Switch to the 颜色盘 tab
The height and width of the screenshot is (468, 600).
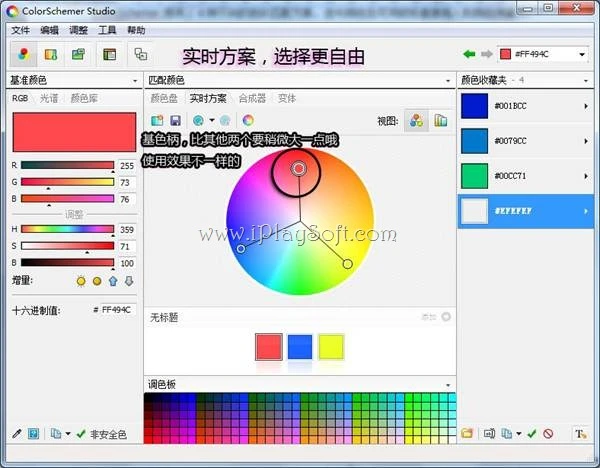point(164,98)
